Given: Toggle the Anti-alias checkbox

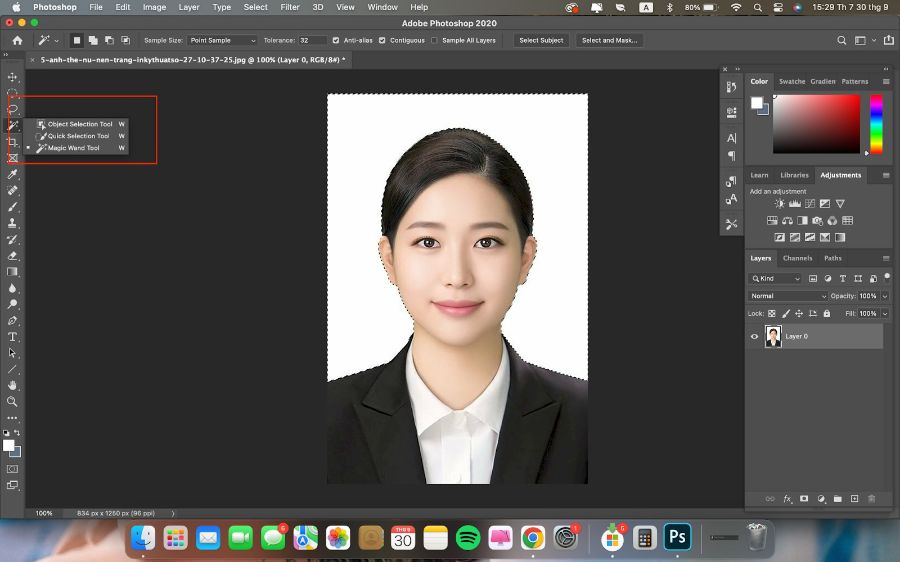Looking at the screenshot, I should (336, 40).
